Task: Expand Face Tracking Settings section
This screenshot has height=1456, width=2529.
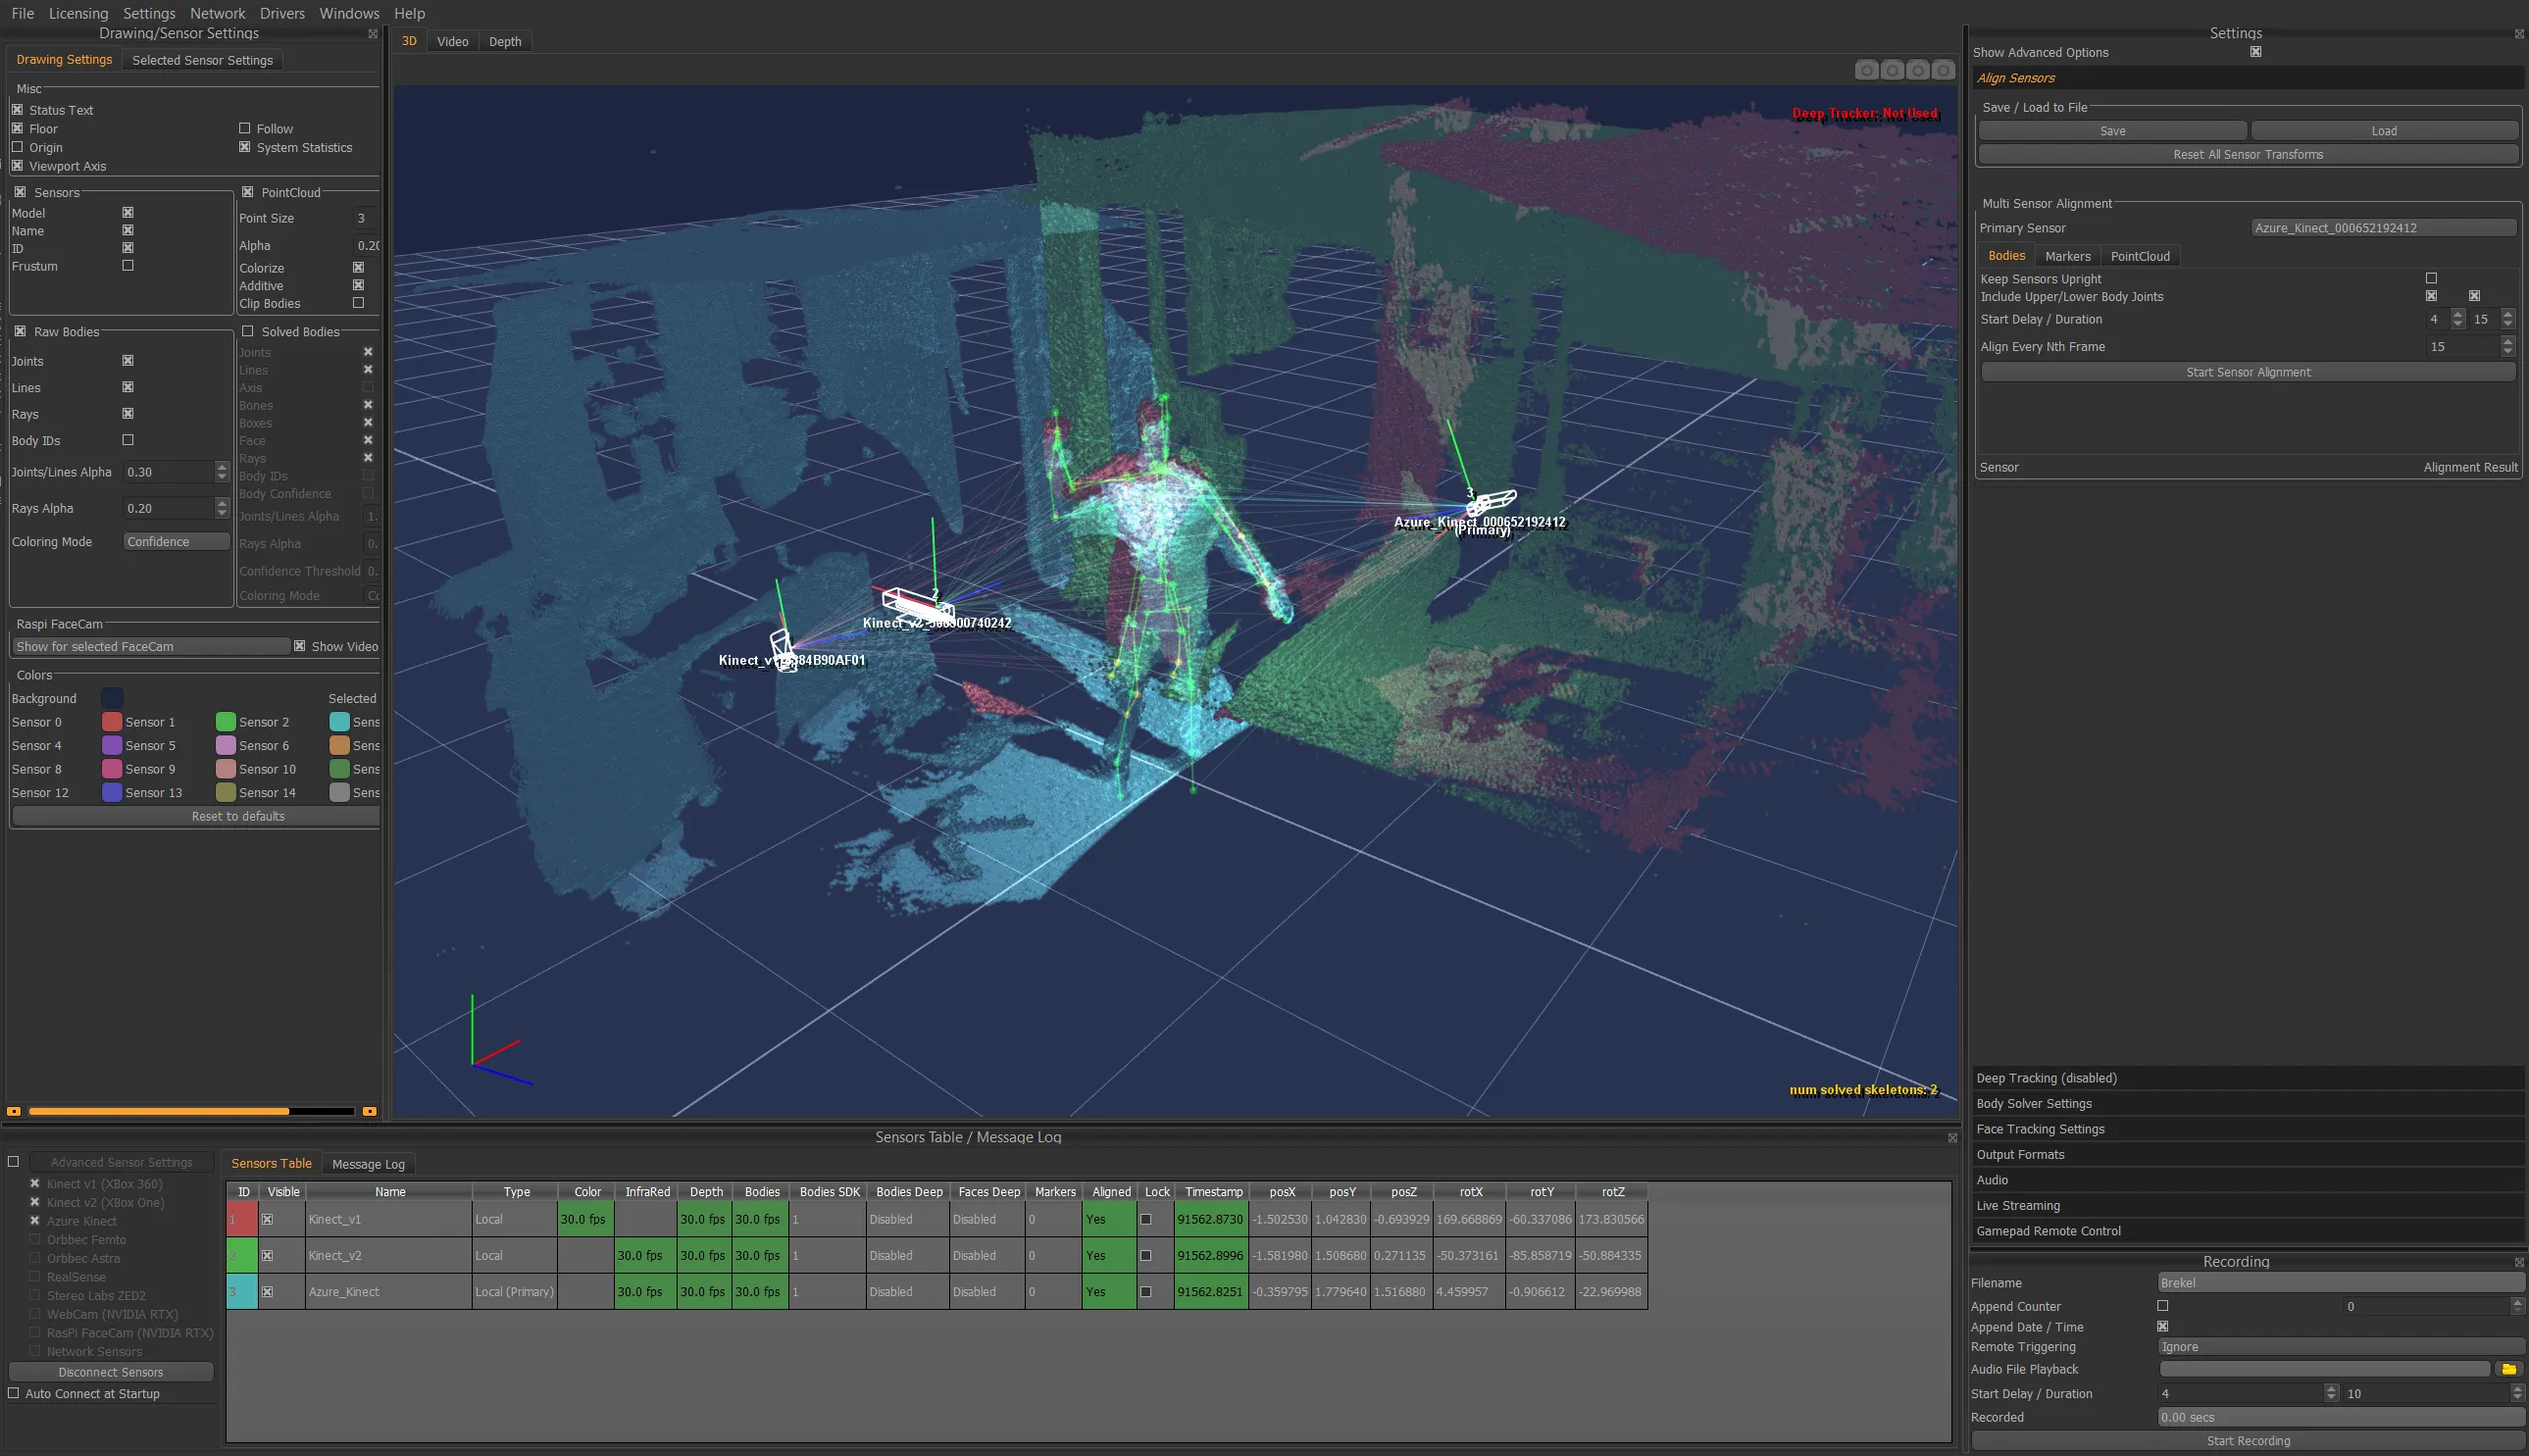Action: click(x=2247, y=1129)
